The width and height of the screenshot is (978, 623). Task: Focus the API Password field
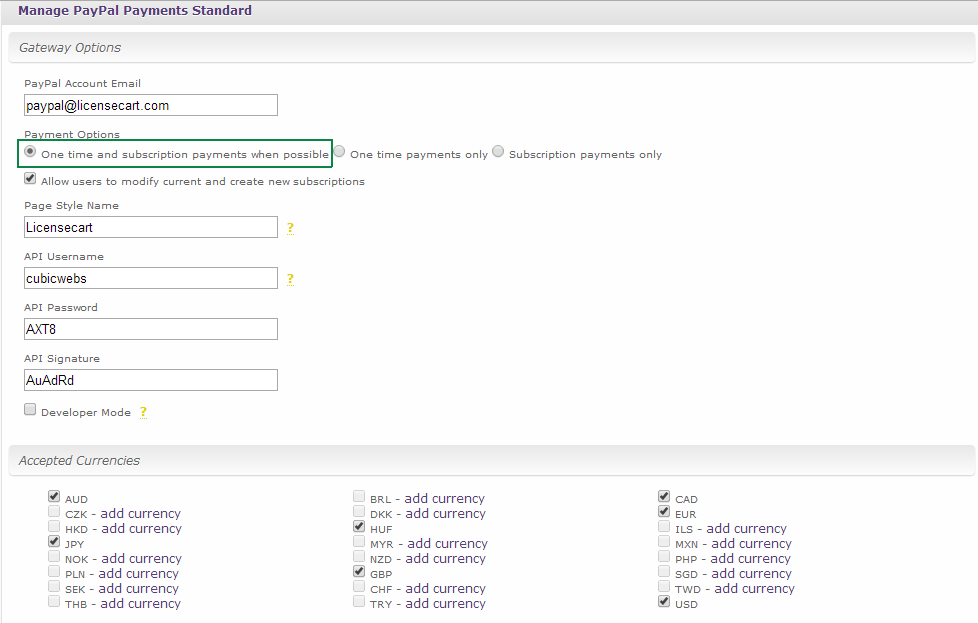[151, 329]
